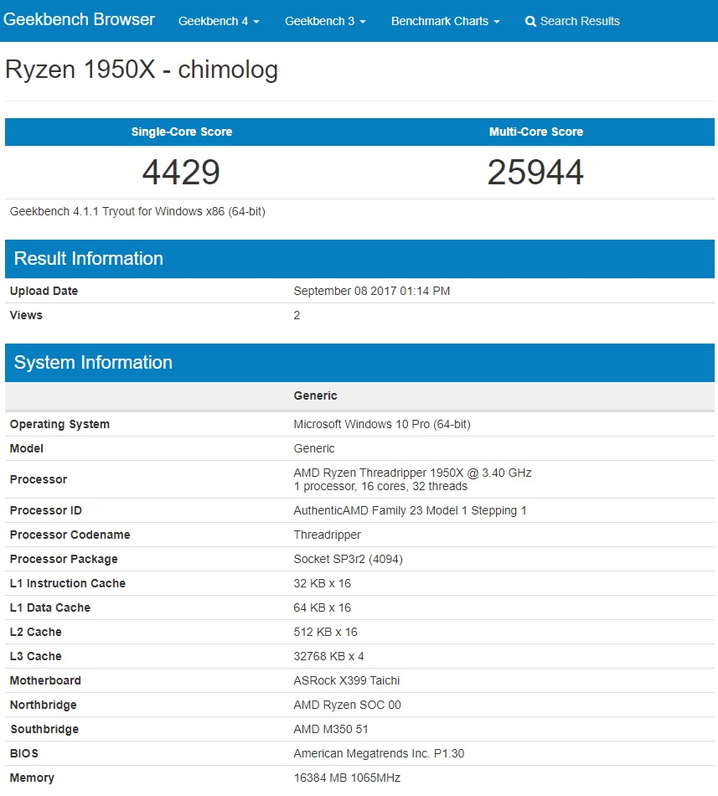Click the 1 processor, 16 cores, 32 threads line

380,486
